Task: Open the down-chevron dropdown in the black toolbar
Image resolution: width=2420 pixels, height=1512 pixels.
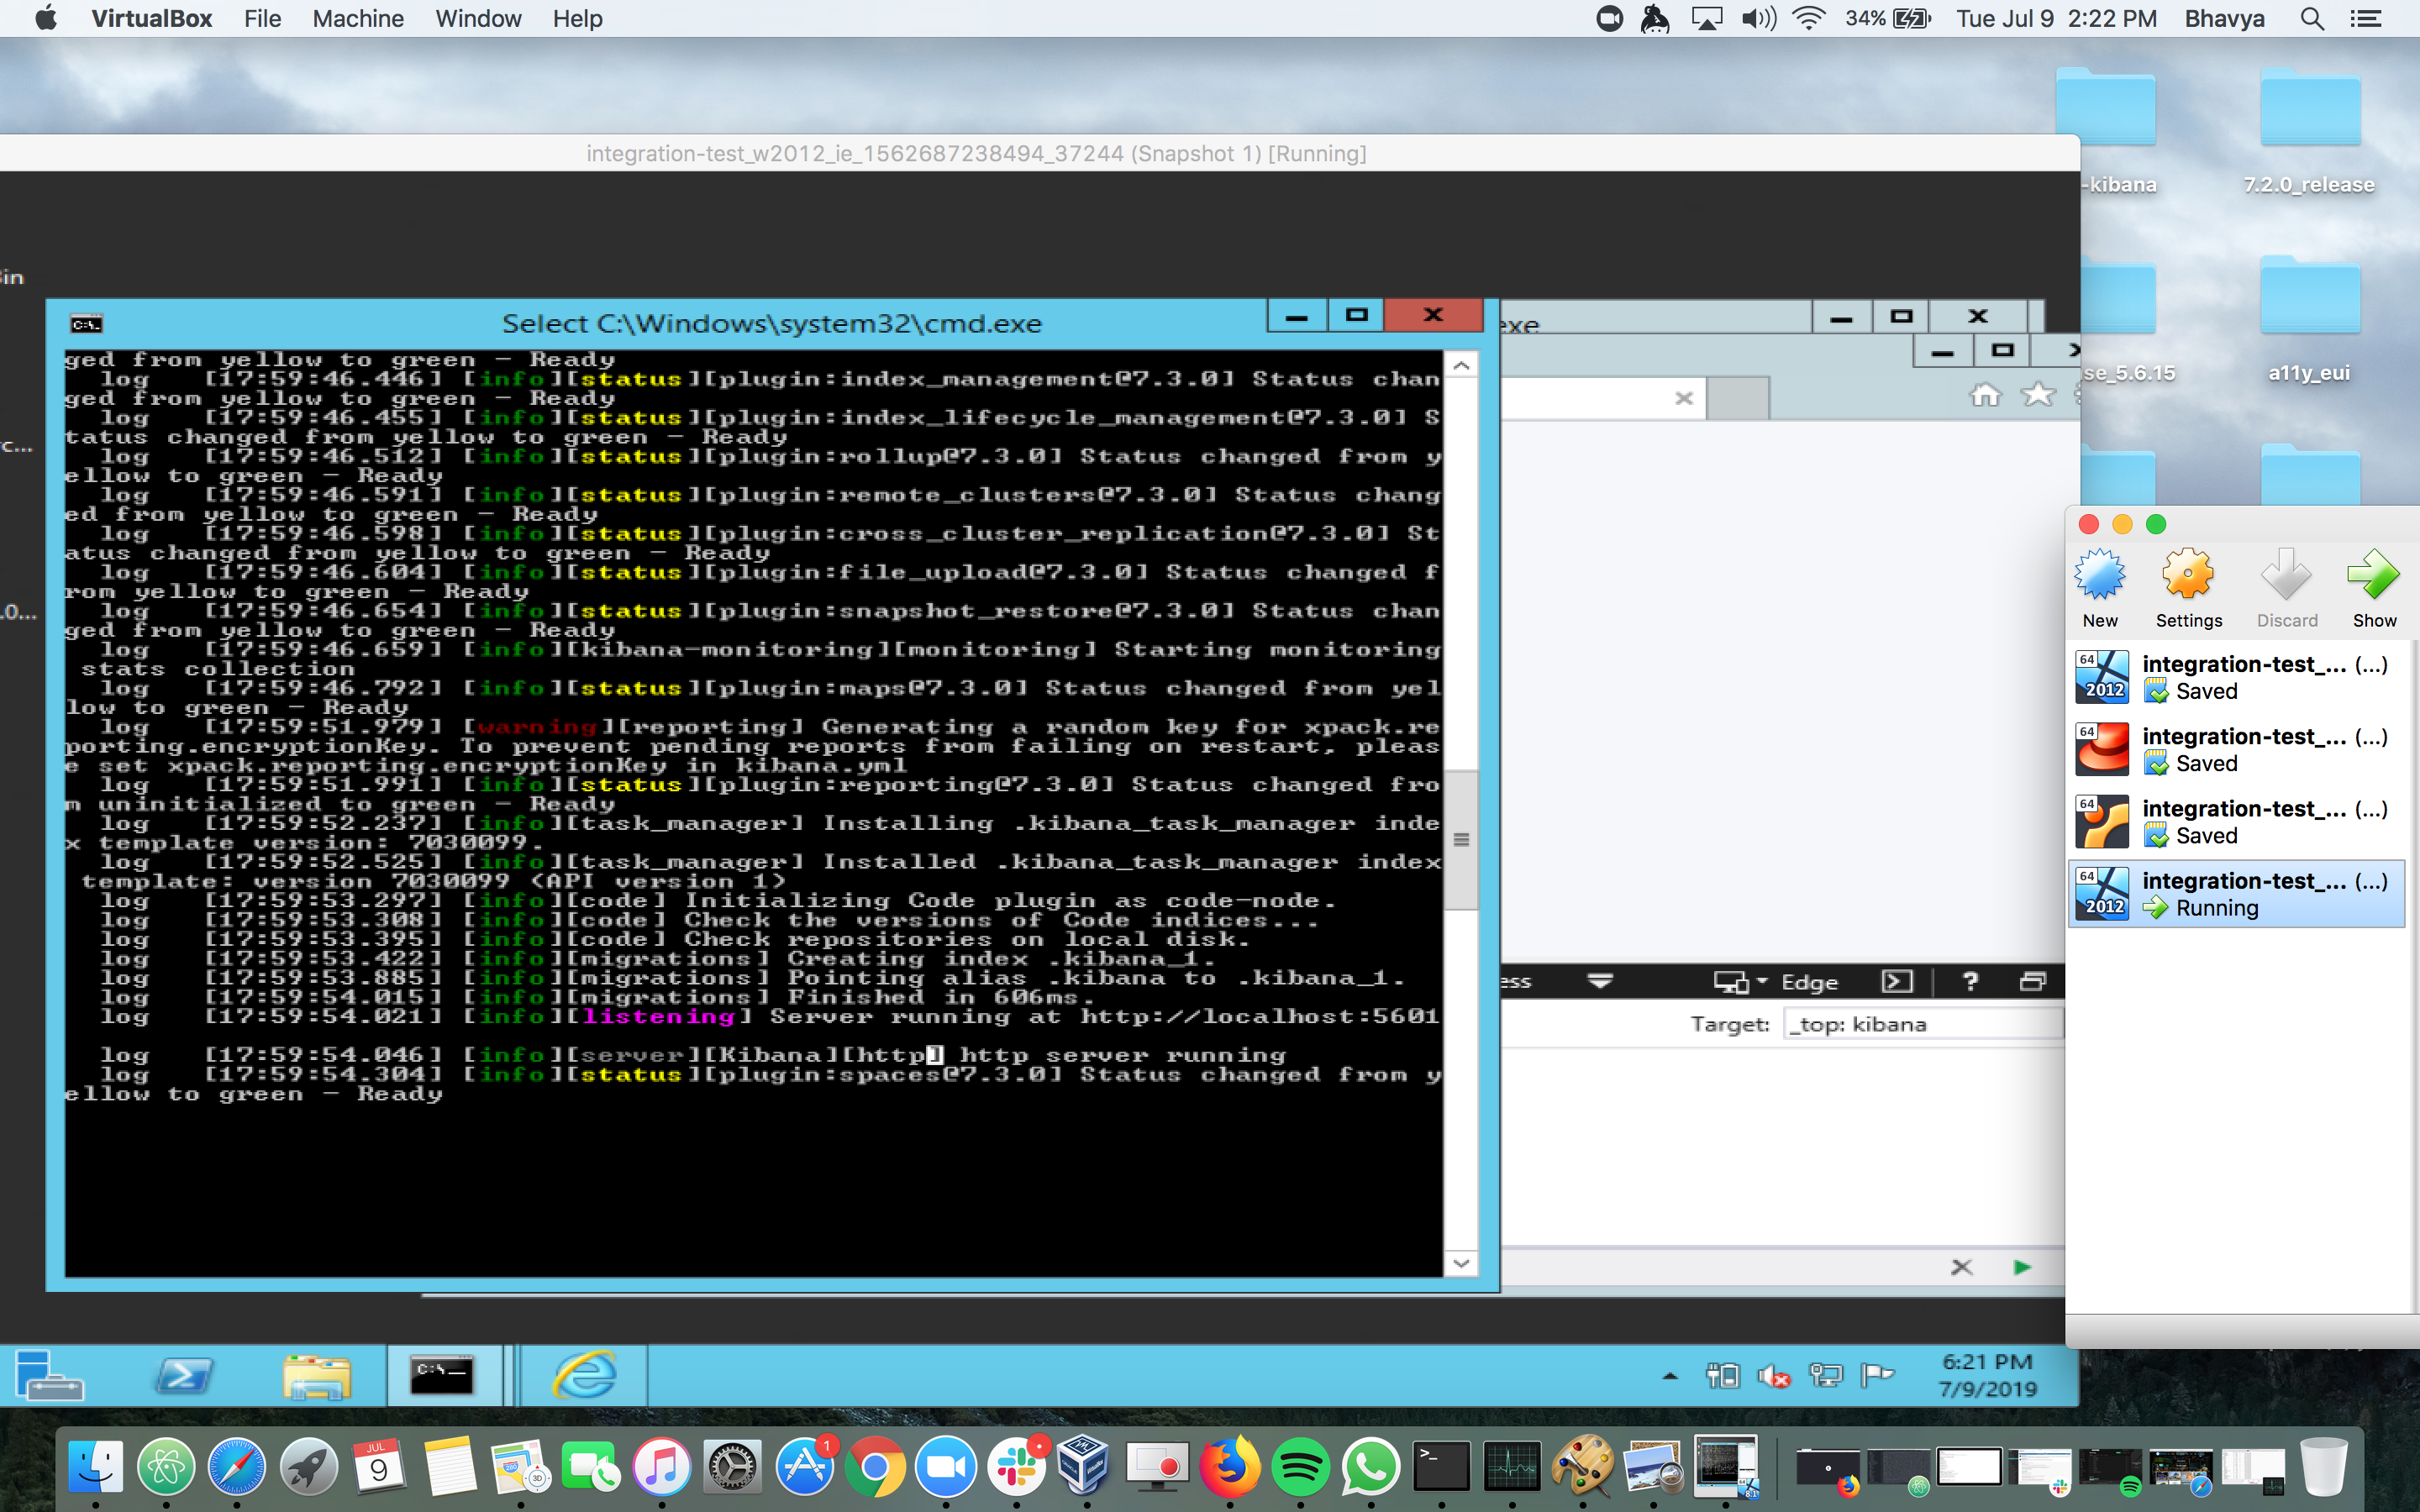Action: (x=1600, y=981)
